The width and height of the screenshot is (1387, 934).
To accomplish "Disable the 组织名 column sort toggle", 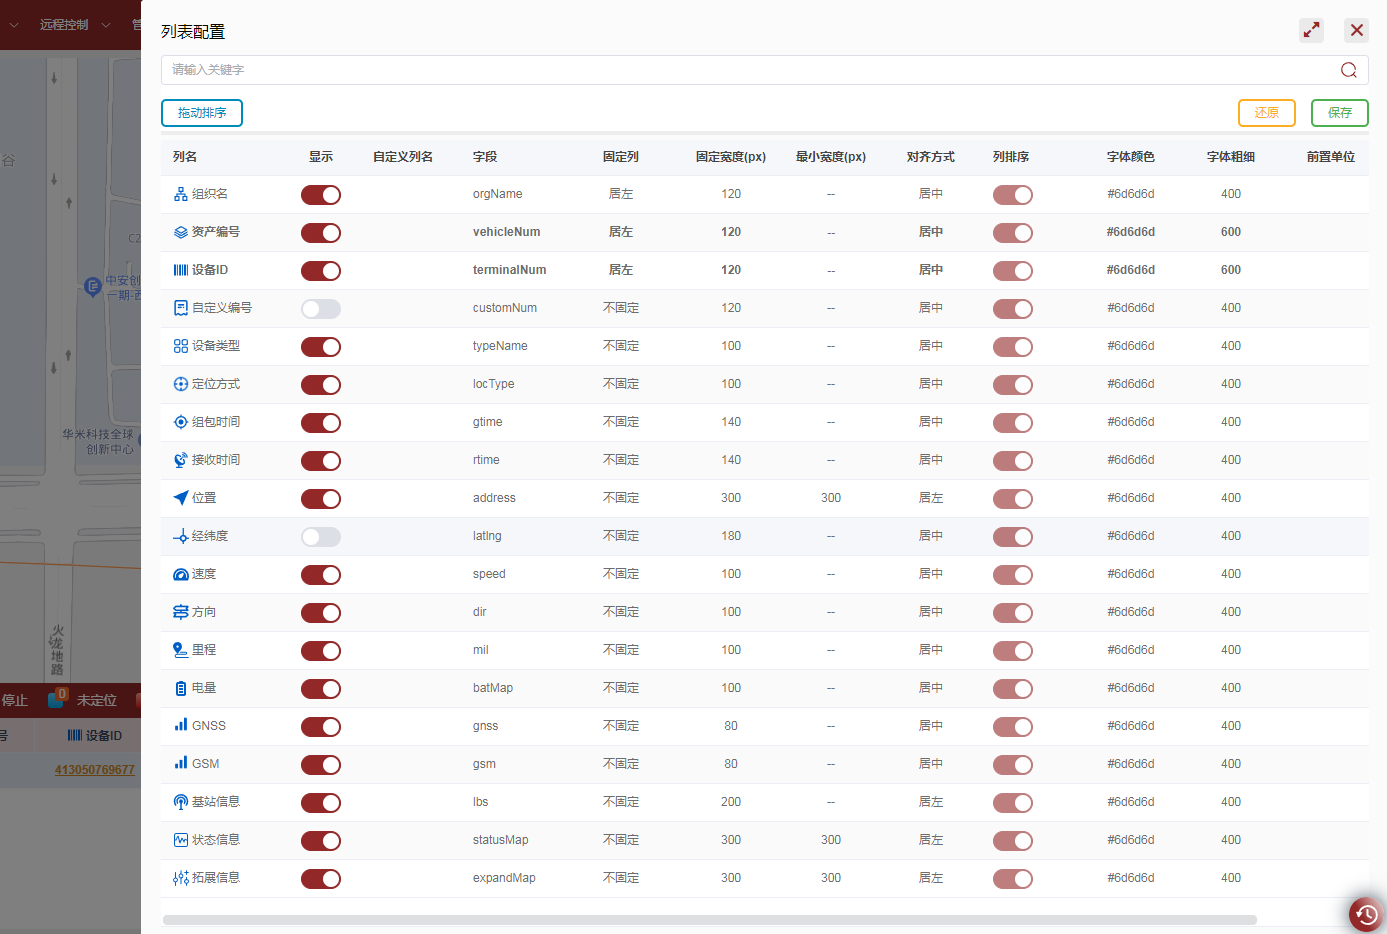I will tap(1012, 195).
